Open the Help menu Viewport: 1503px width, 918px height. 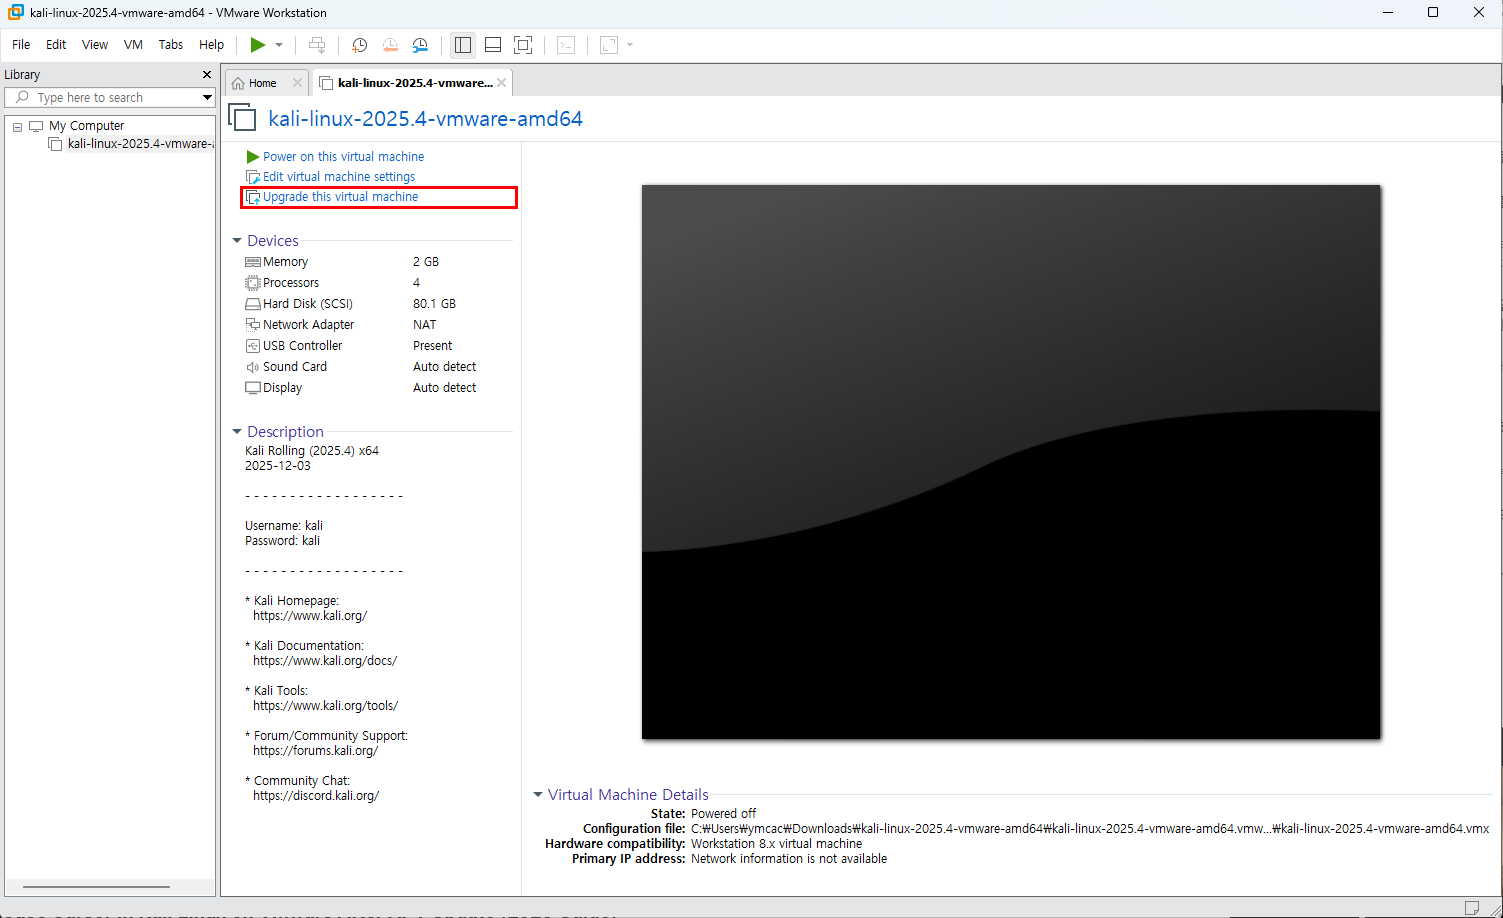coord(211,45)
